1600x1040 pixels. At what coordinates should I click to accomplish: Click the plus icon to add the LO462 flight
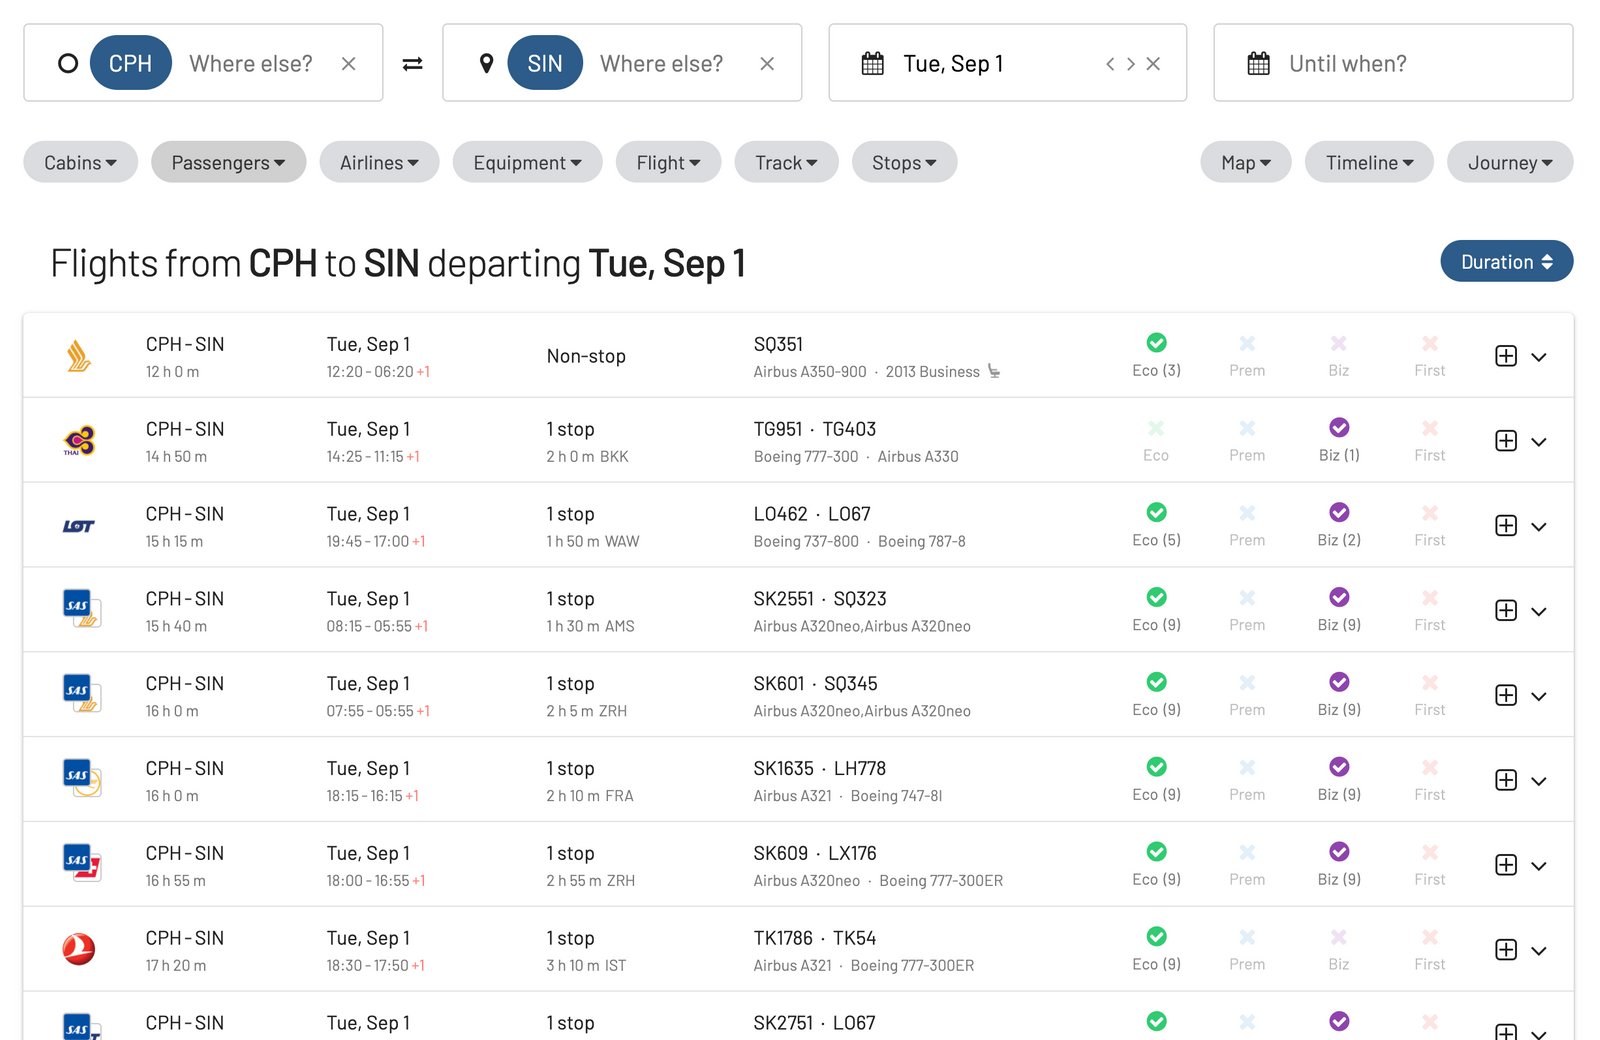pos(1504,525)
